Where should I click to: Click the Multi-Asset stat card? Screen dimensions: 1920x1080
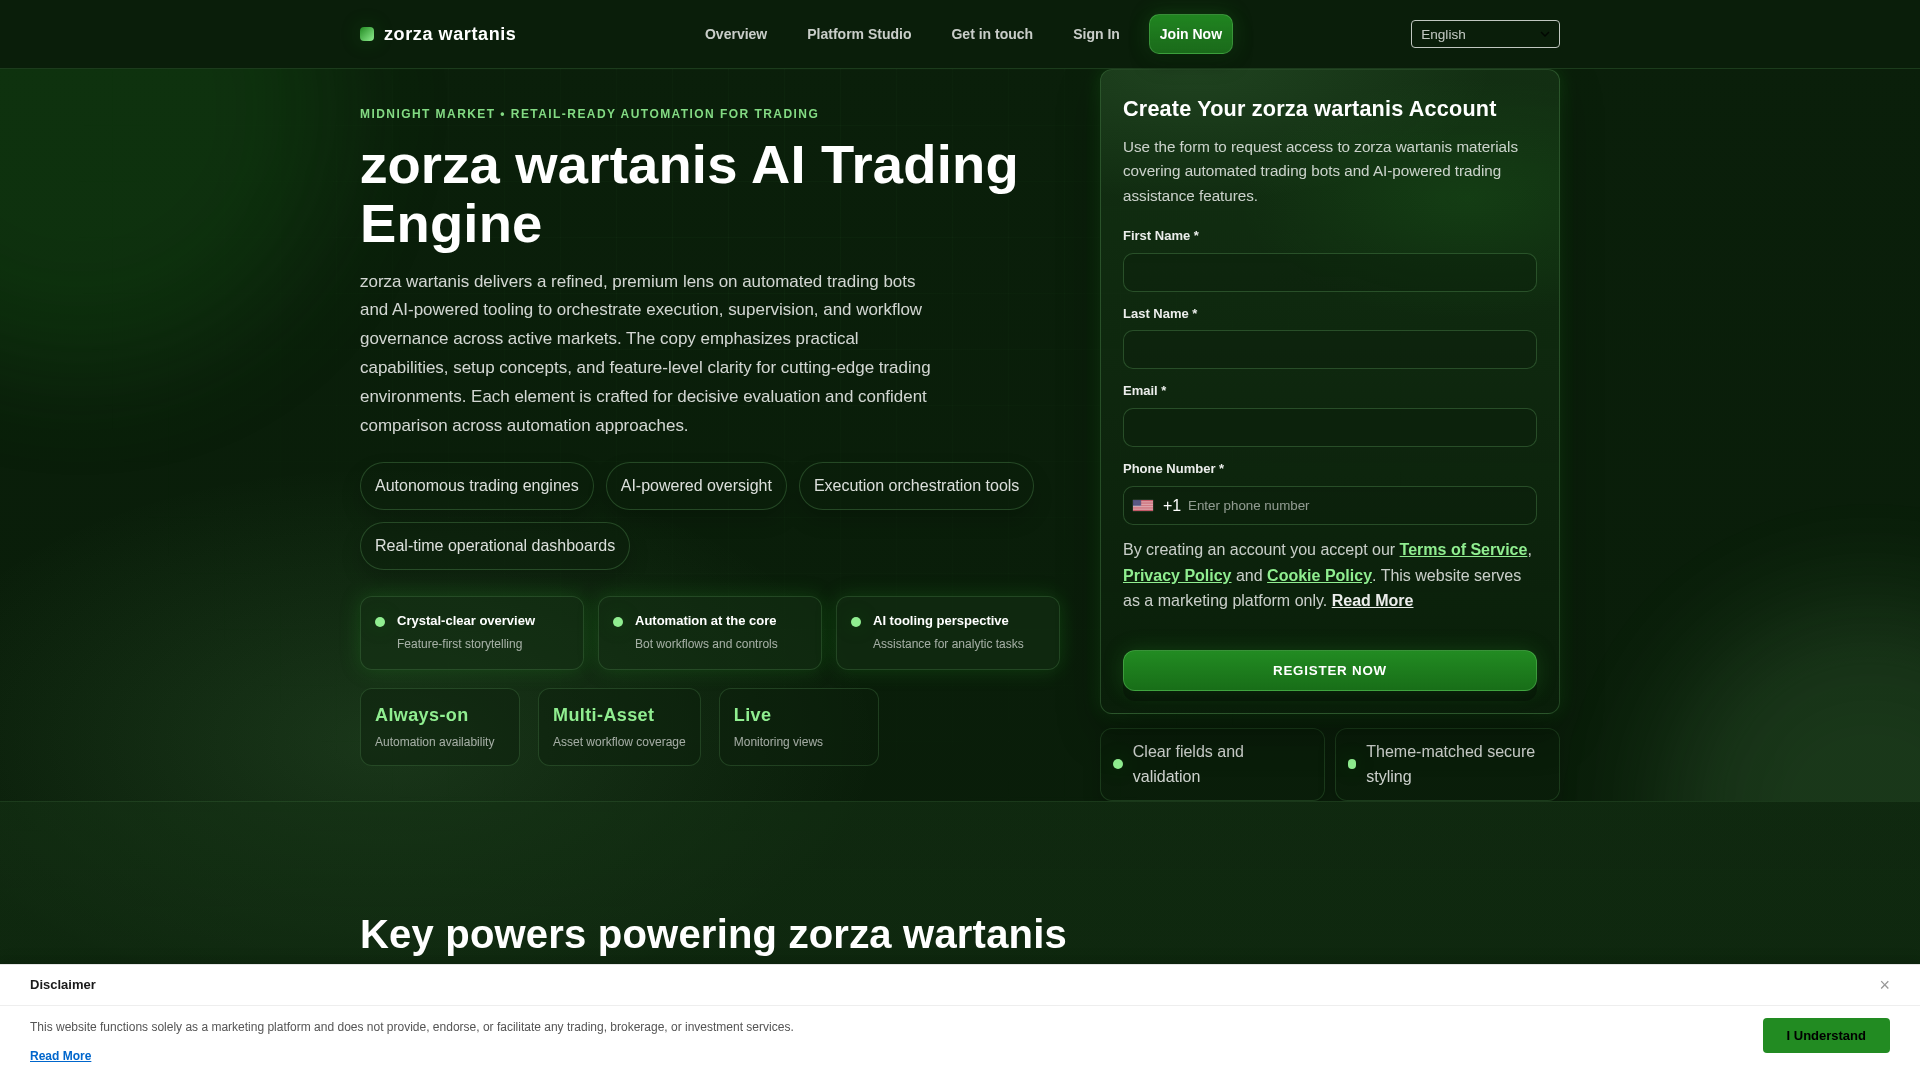click(x=619, y=727)
